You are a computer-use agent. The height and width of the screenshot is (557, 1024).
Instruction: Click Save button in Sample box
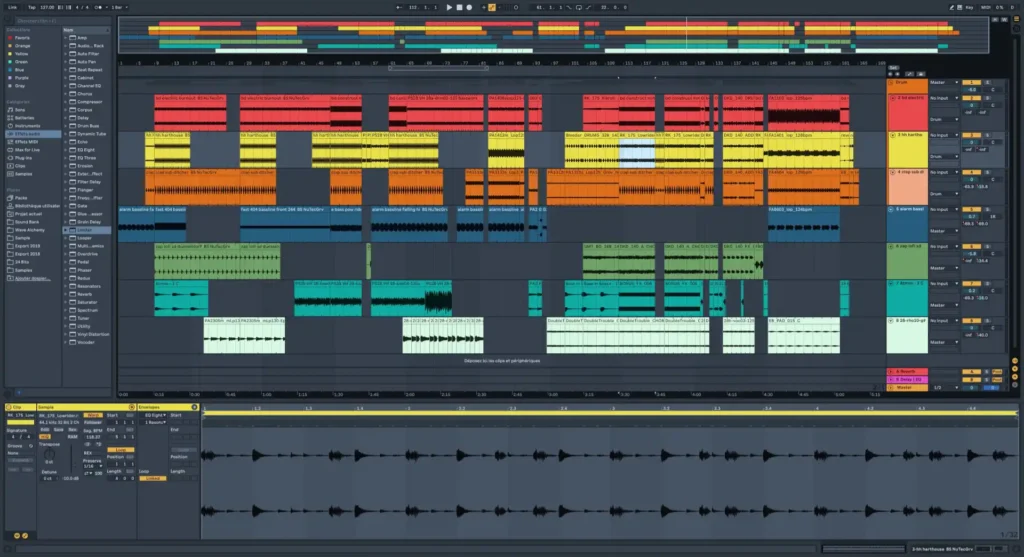(x=59, y=430)
